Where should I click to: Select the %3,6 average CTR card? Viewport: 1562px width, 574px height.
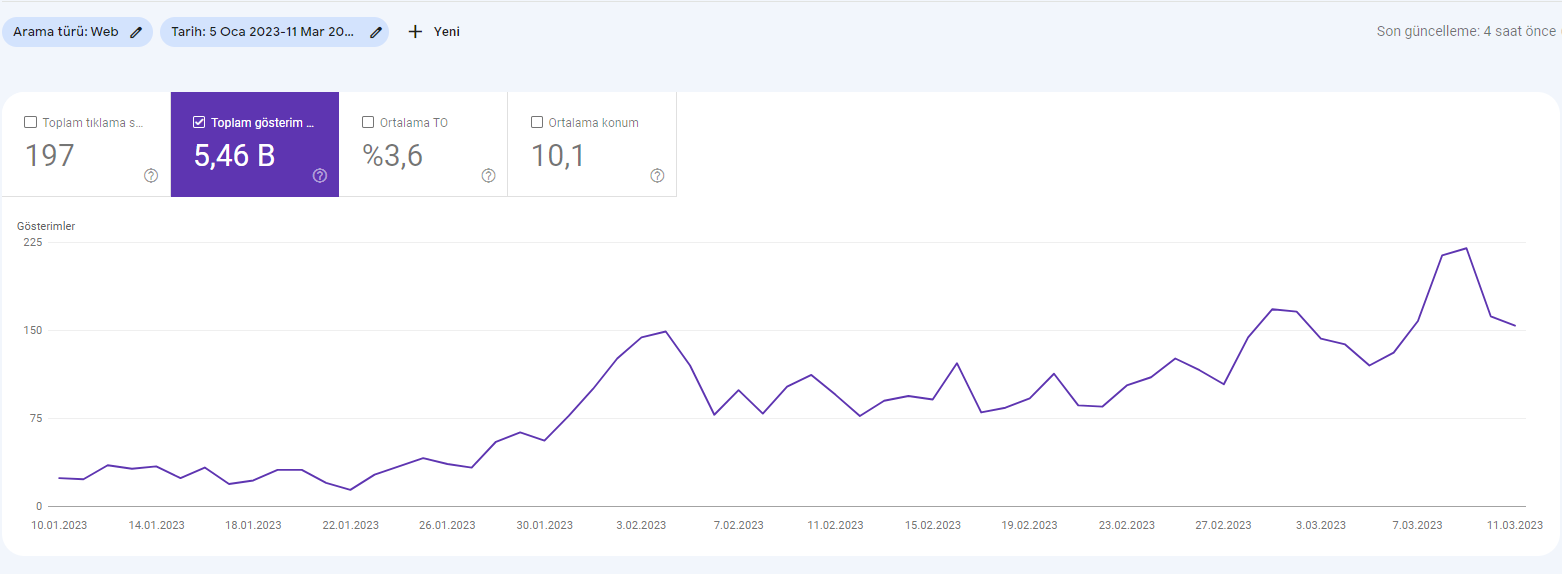(423, 144)
